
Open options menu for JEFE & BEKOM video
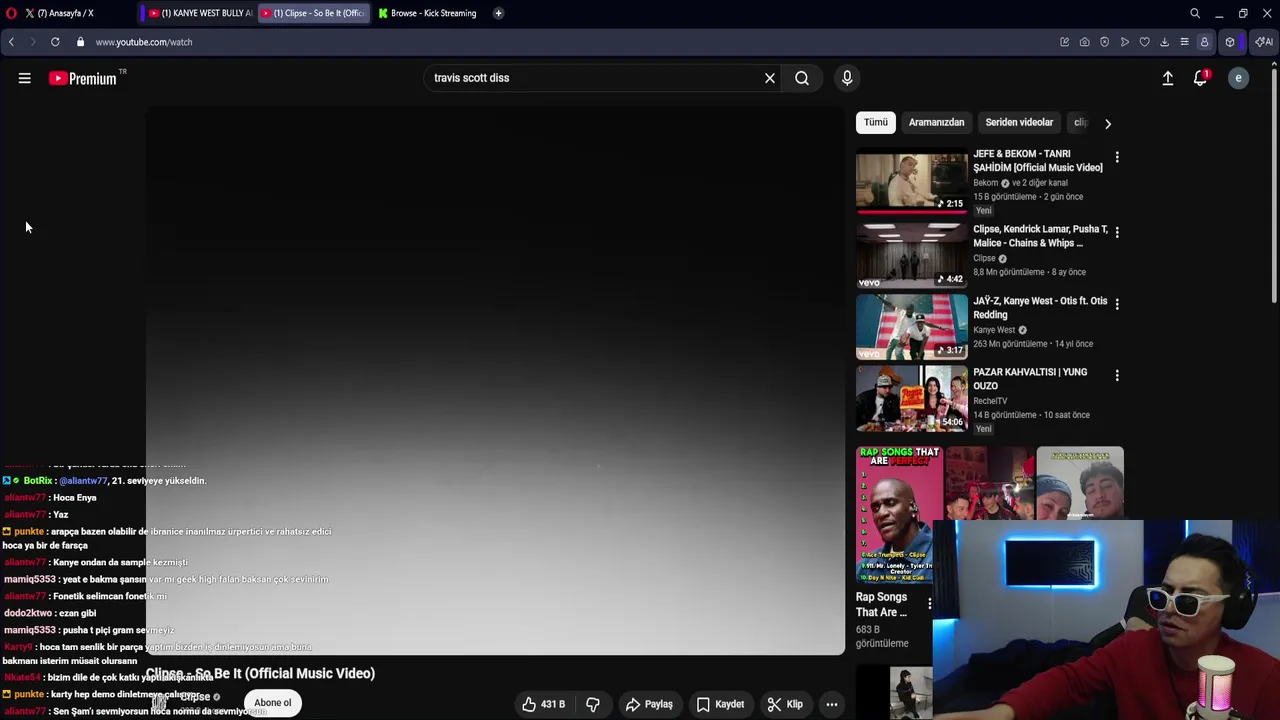pyautogui.click(x=1117, y=157)
